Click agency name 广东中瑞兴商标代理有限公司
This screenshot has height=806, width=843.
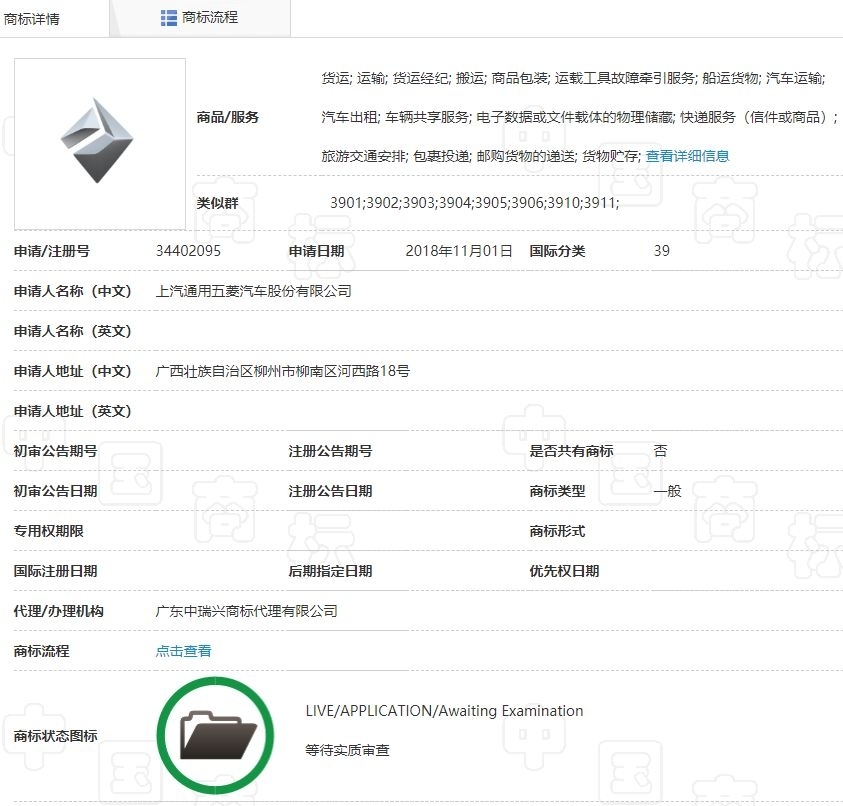pos(246,610)
